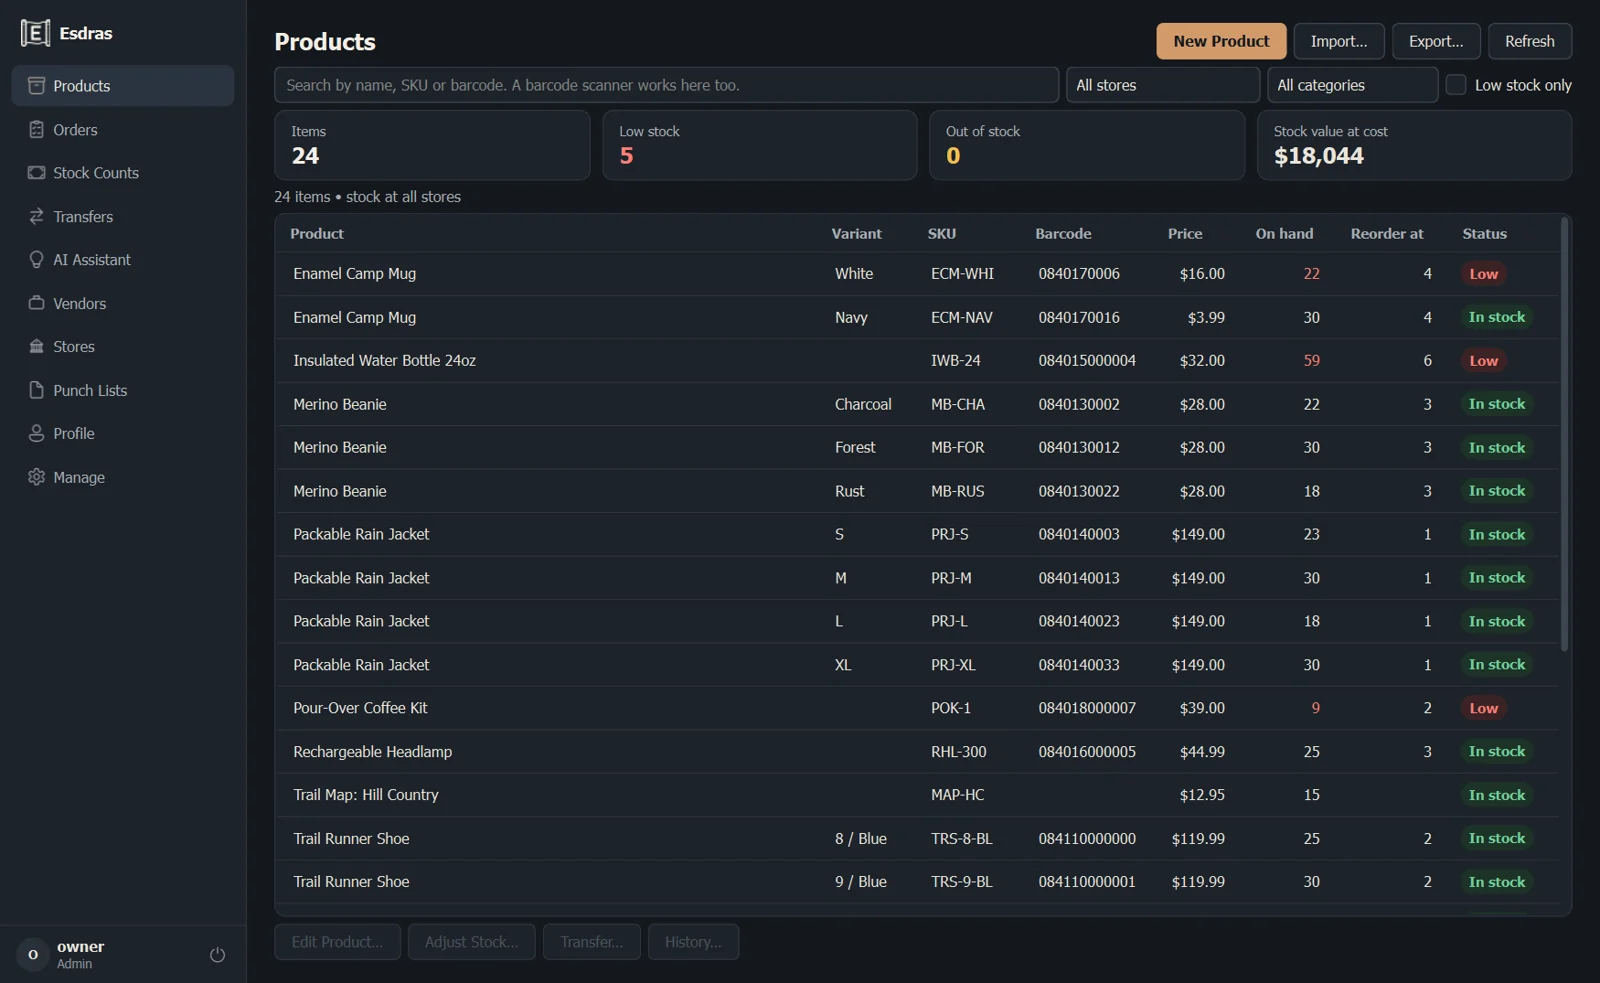1600x983 pixels.
Task: Click the History... button
Action: pyautogui.click(x=693, y=942)
